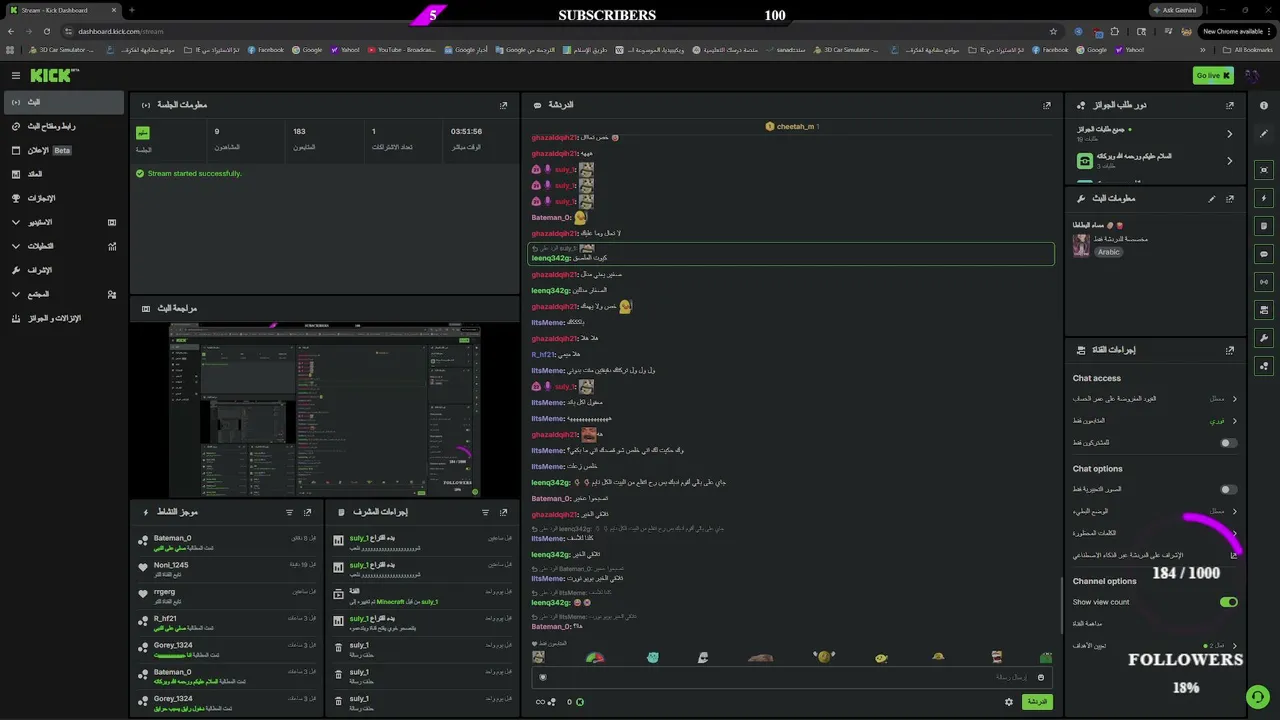Open the AI chat moderation external link

point(1234,555)
